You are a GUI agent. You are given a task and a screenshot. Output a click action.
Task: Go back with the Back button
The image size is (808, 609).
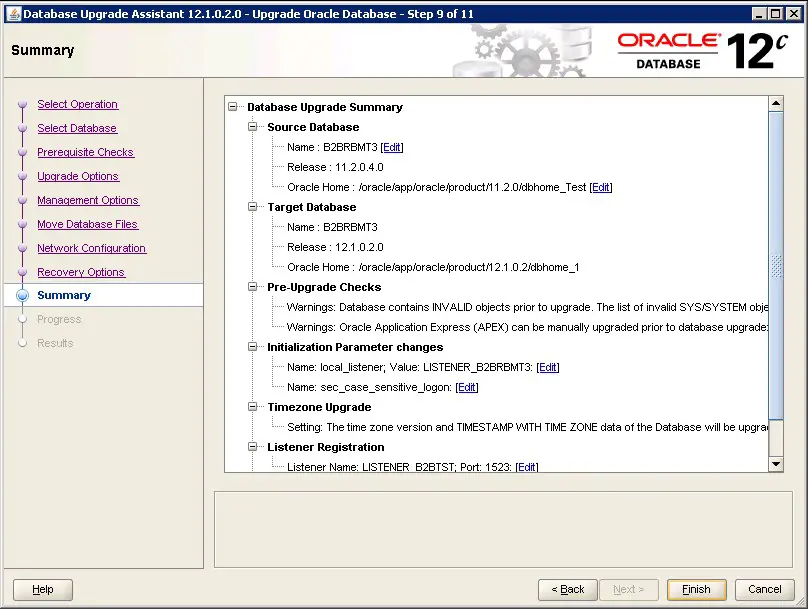coord(567,589)
